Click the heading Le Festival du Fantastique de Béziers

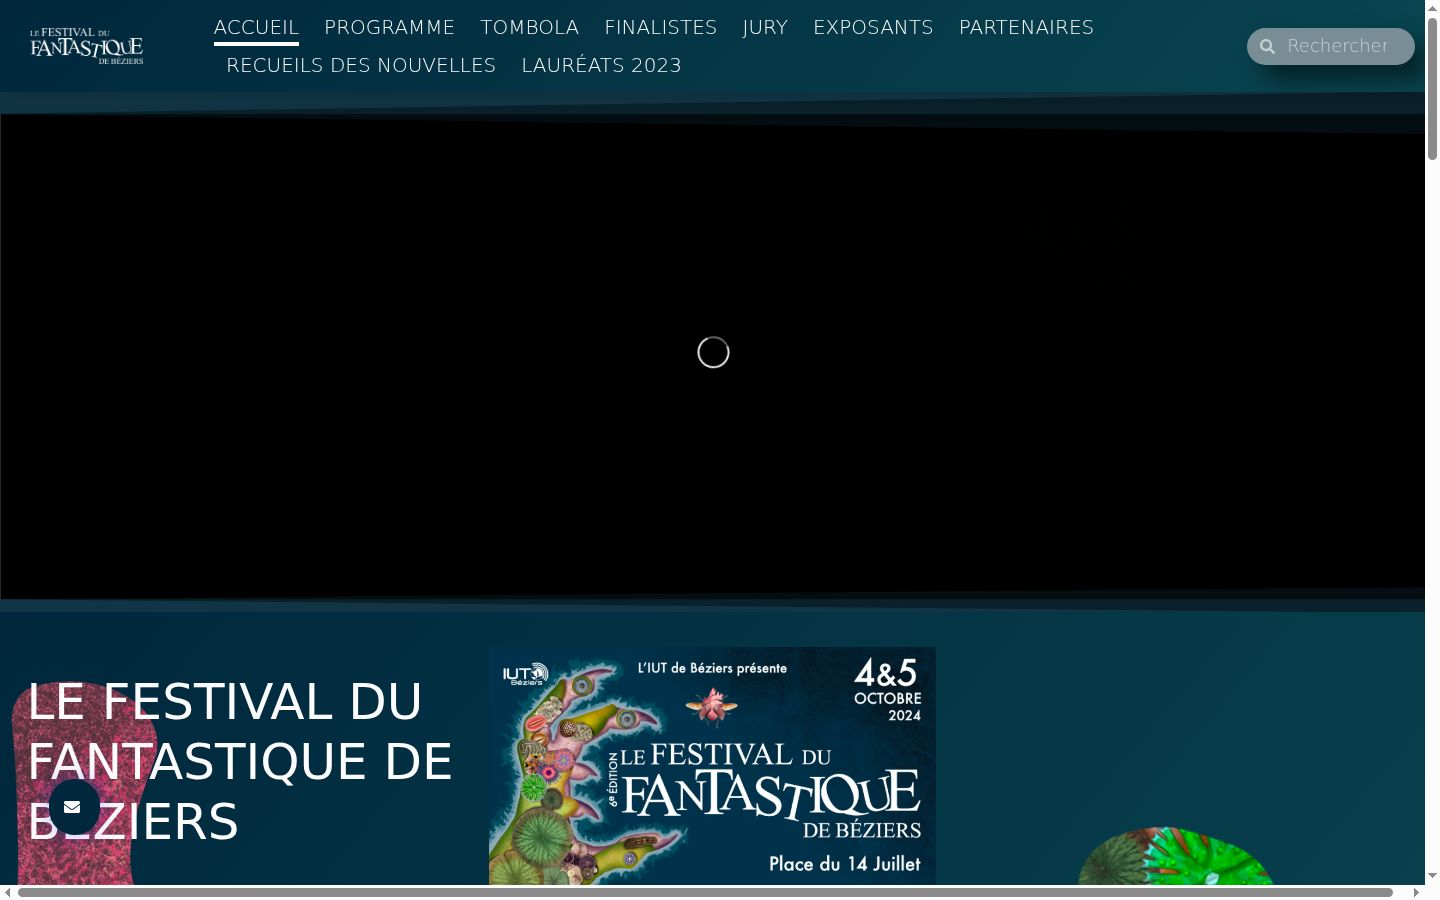240,762
